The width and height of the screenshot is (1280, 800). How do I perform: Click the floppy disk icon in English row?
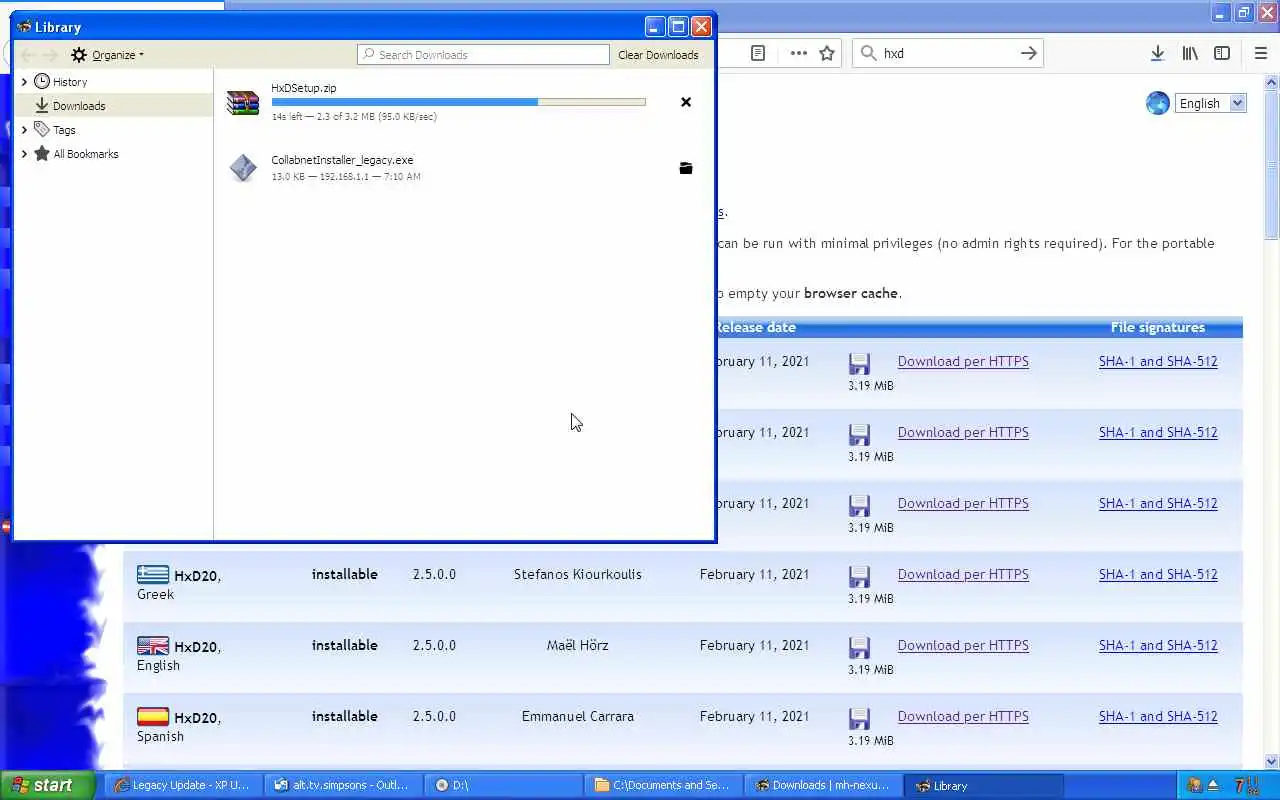pos(859,648)
